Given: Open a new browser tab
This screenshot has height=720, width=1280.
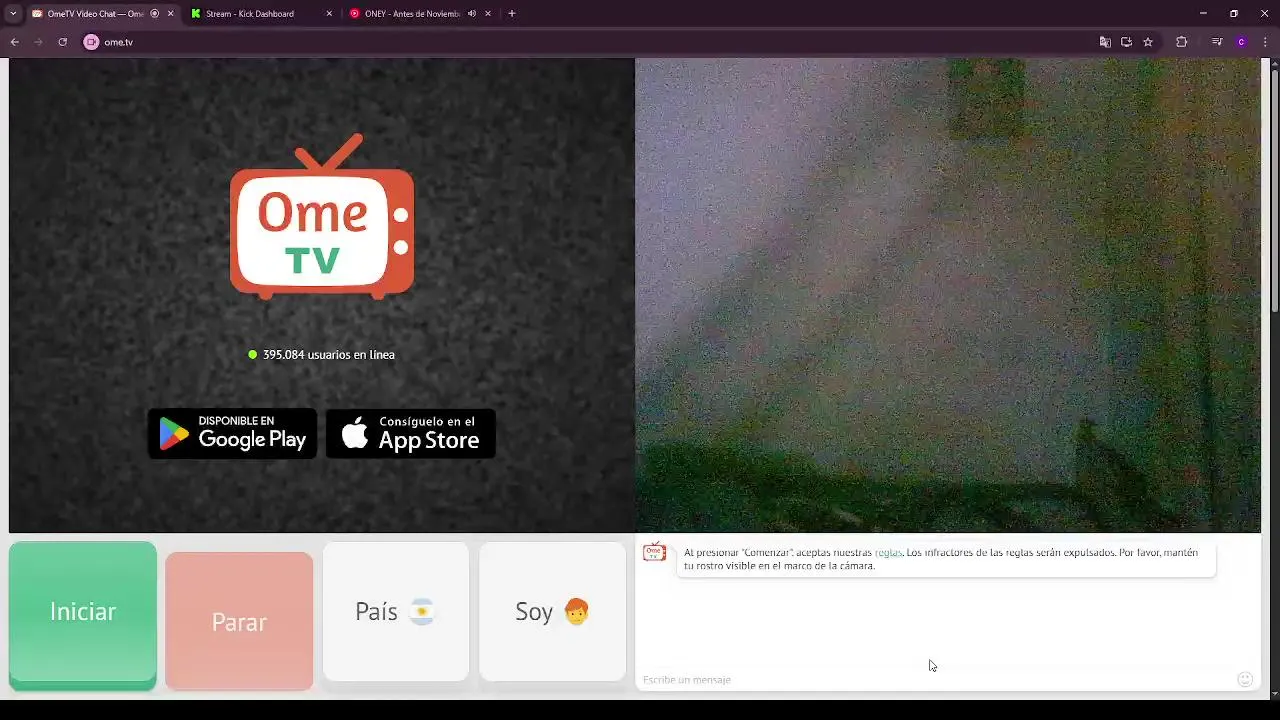Looking at the screenshot, I should tap(512, 14).
